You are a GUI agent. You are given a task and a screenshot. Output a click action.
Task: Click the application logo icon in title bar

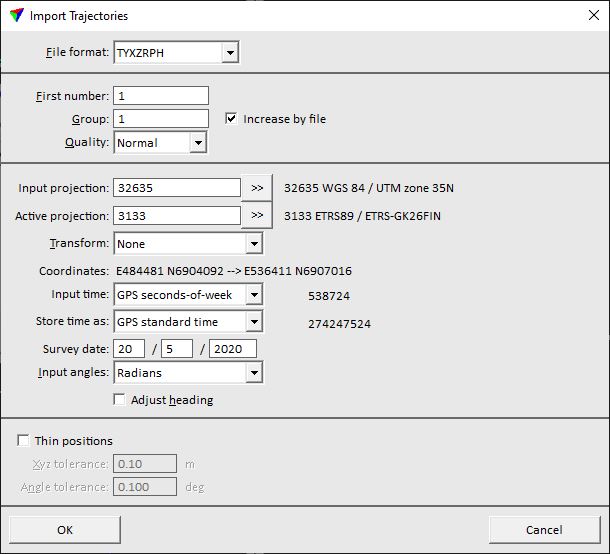pos(16,15)
